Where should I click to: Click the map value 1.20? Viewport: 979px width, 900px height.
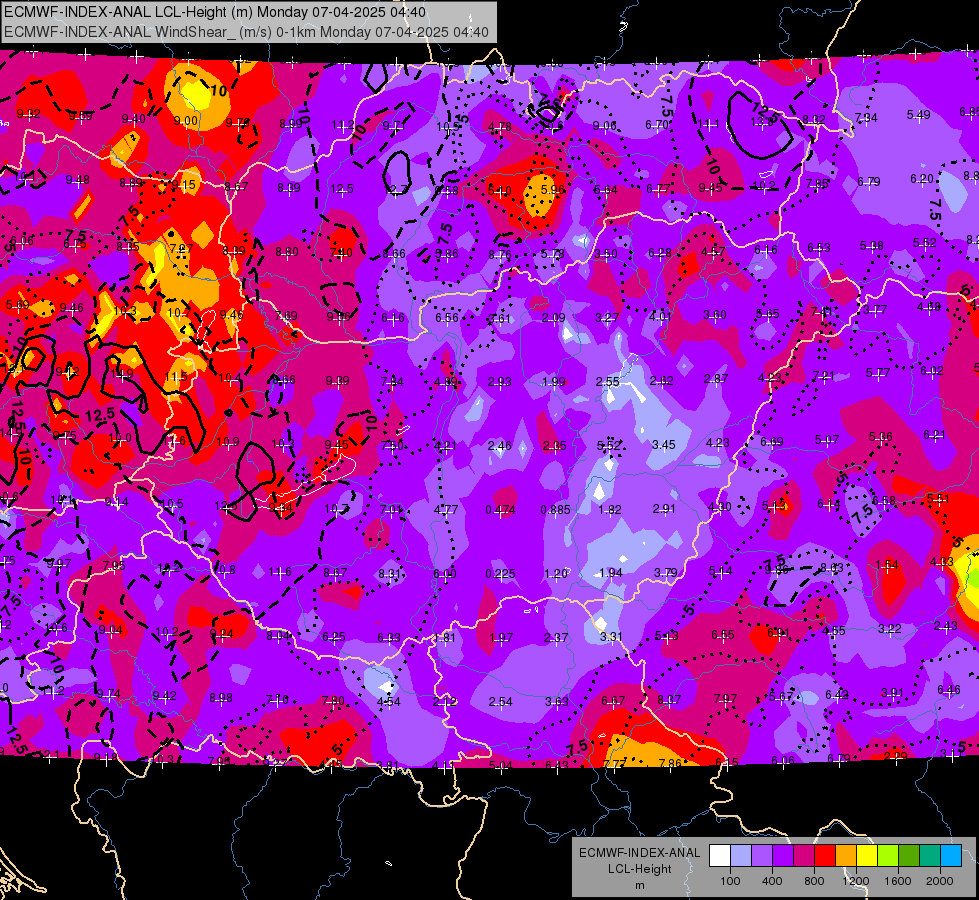(x=555, y=573)
